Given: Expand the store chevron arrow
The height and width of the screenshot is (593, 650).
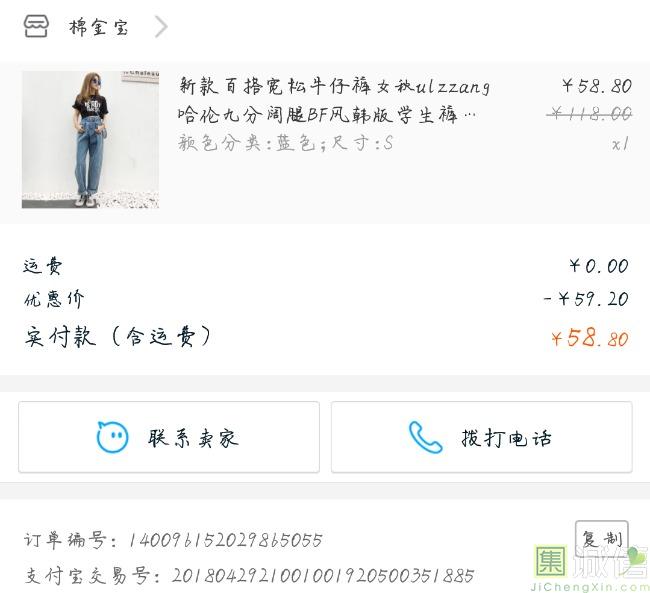Looking at the screenshot, I should (x=161, y=27).
